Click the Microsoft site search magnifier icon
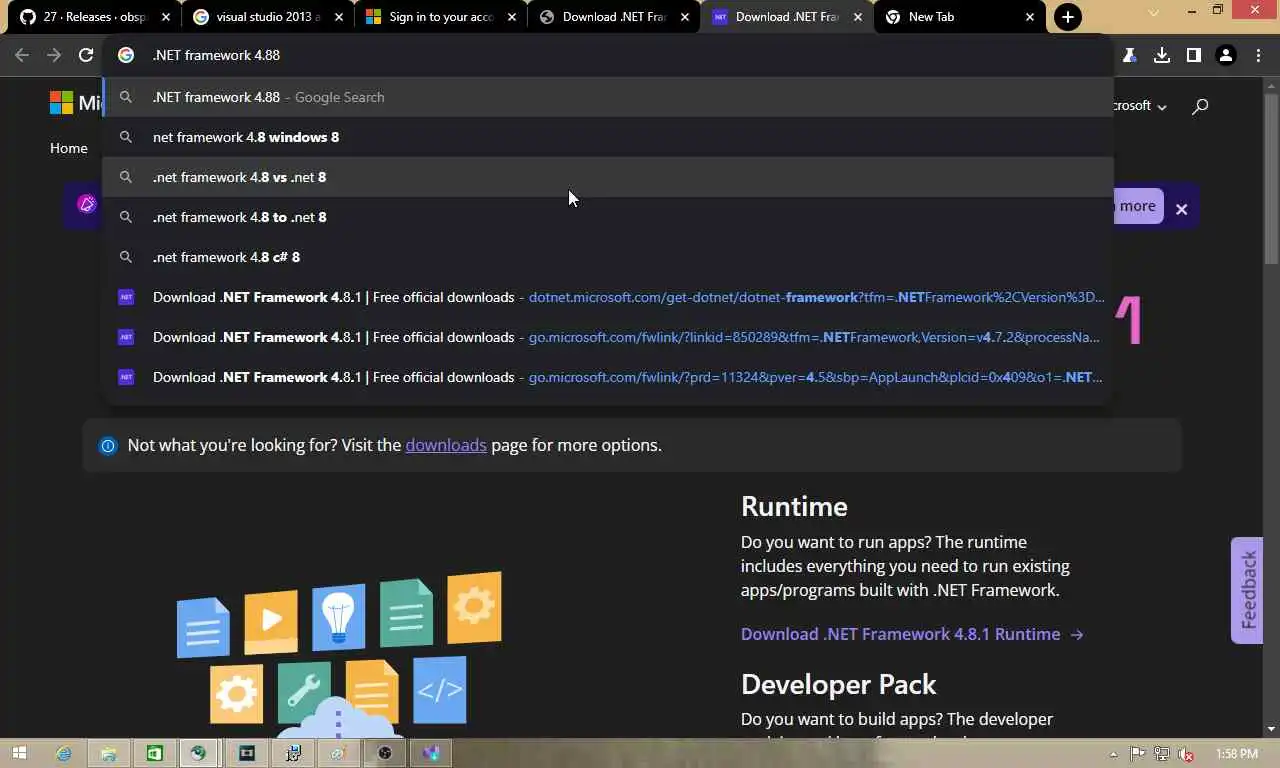The height and width of the screenshot is (768, 1280). click(x=1200, y=106)
